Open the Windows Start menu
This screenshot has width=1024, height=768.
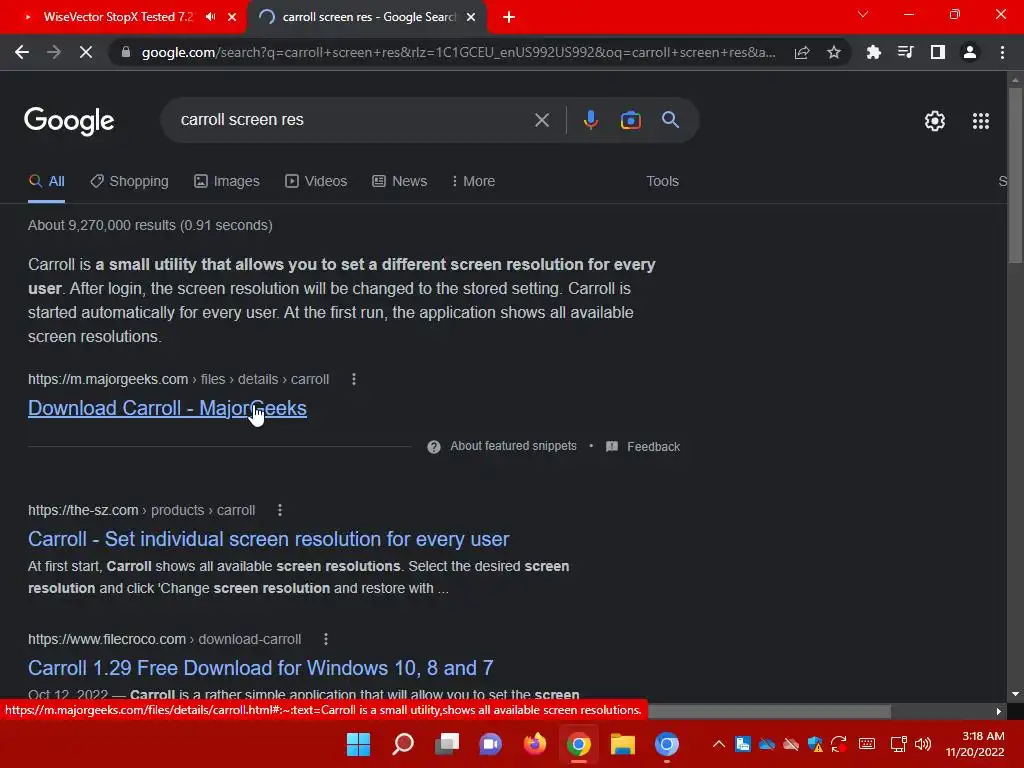(358, 744)
